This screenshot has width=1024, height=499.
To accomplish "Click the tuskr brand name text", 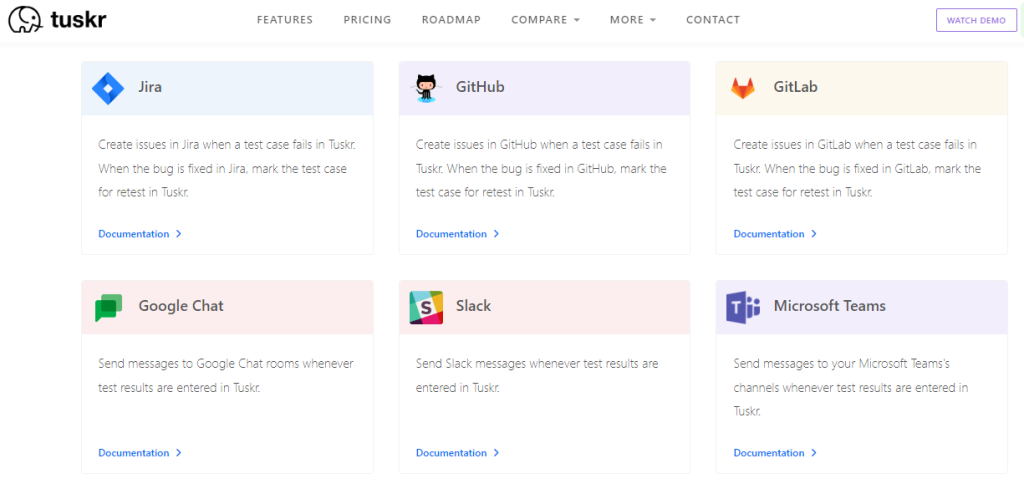I will (78, 20).
